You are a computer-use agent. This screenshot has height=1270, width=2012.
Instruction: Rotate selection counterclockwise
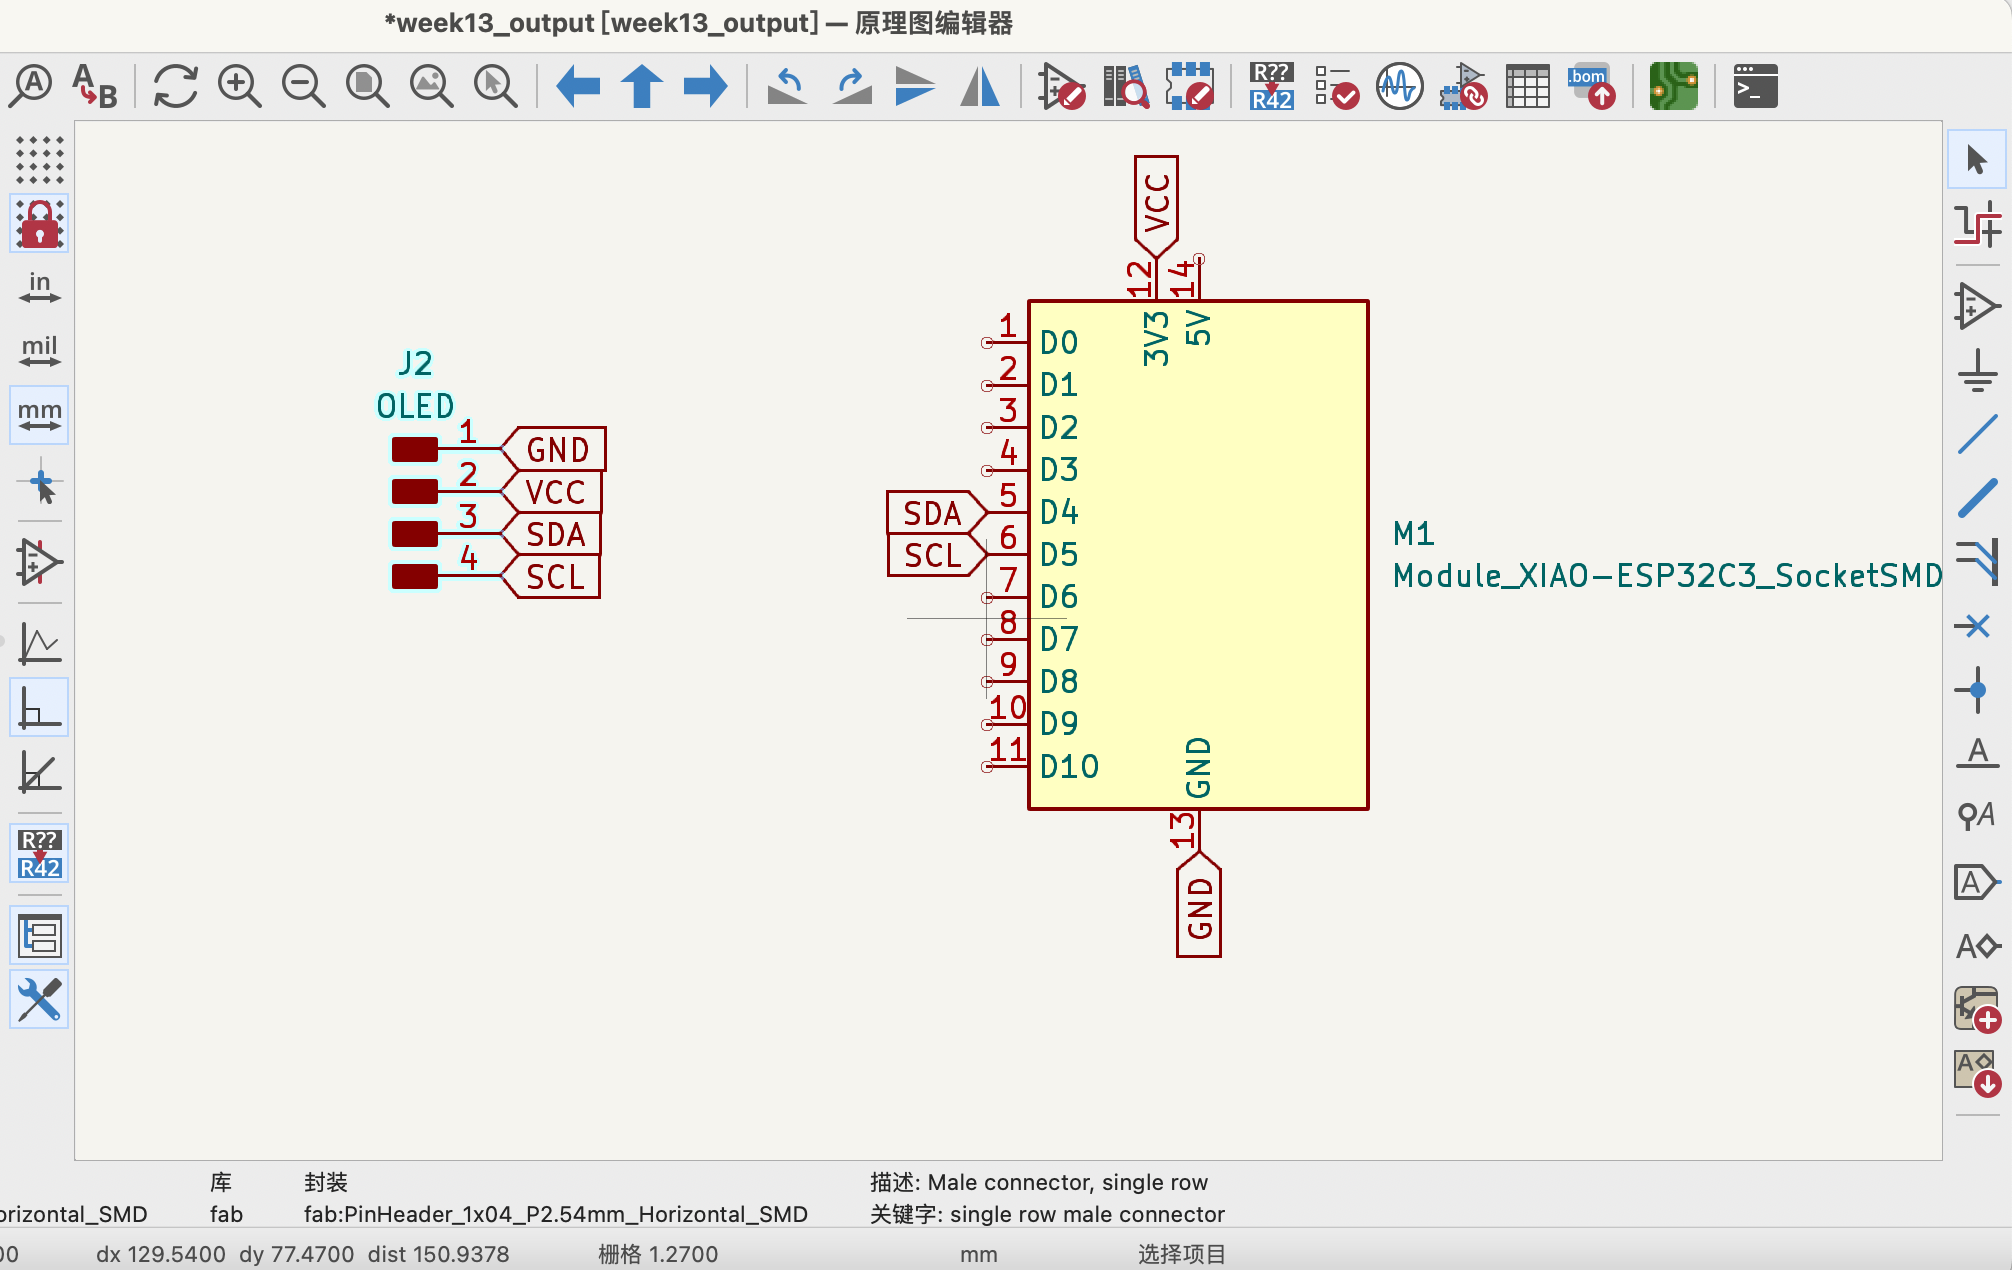point(788,86)
